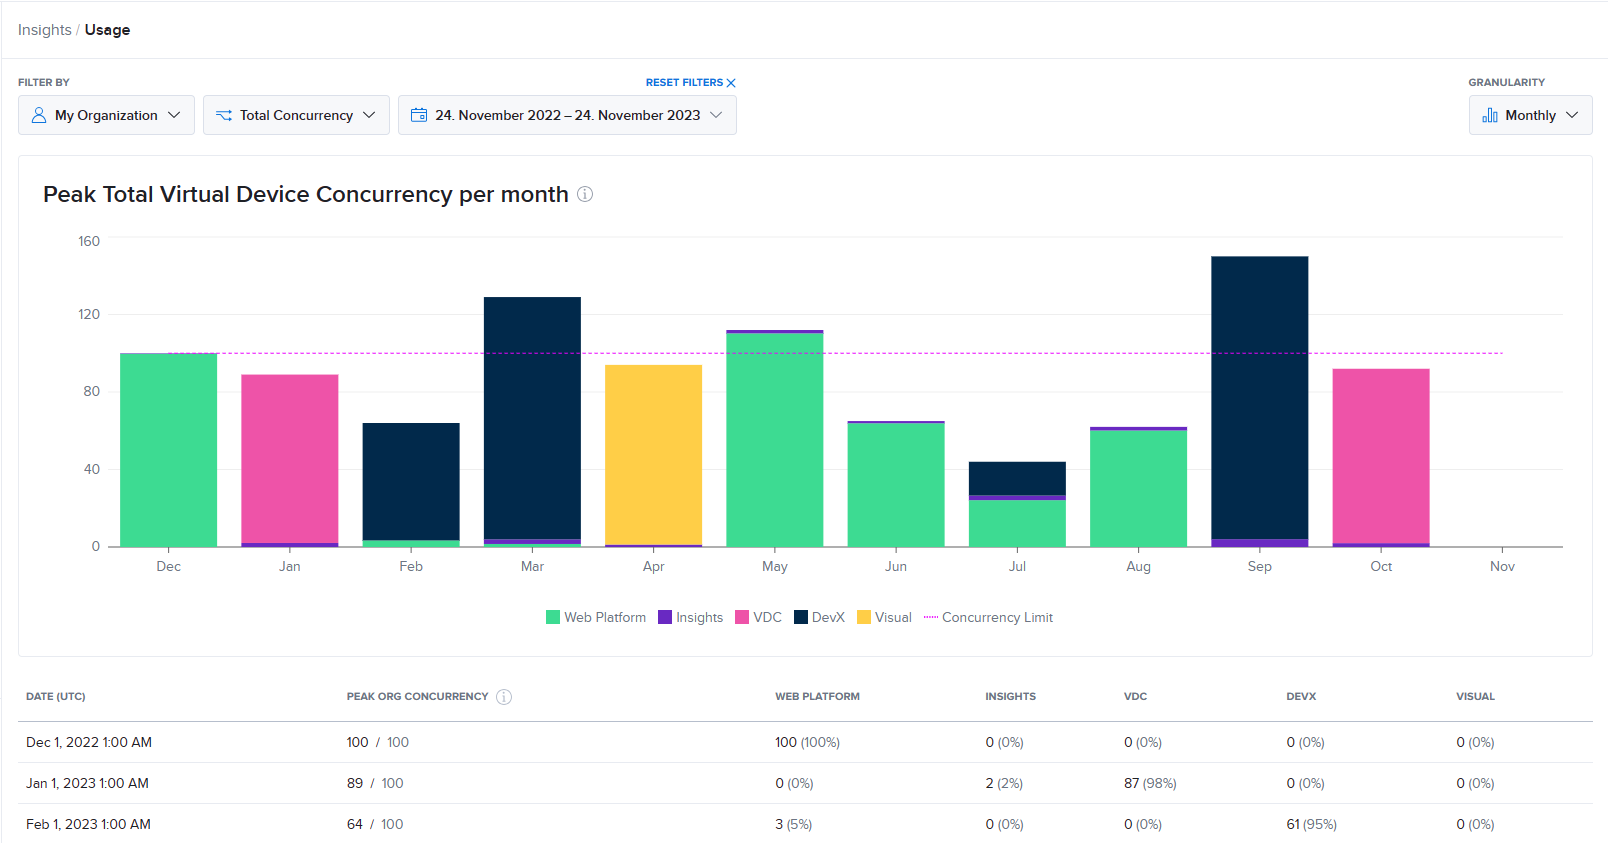This screenshot has height=843, width=1608.
Task: Click the VDC pink legend swatch
Action: coord(742,617)
